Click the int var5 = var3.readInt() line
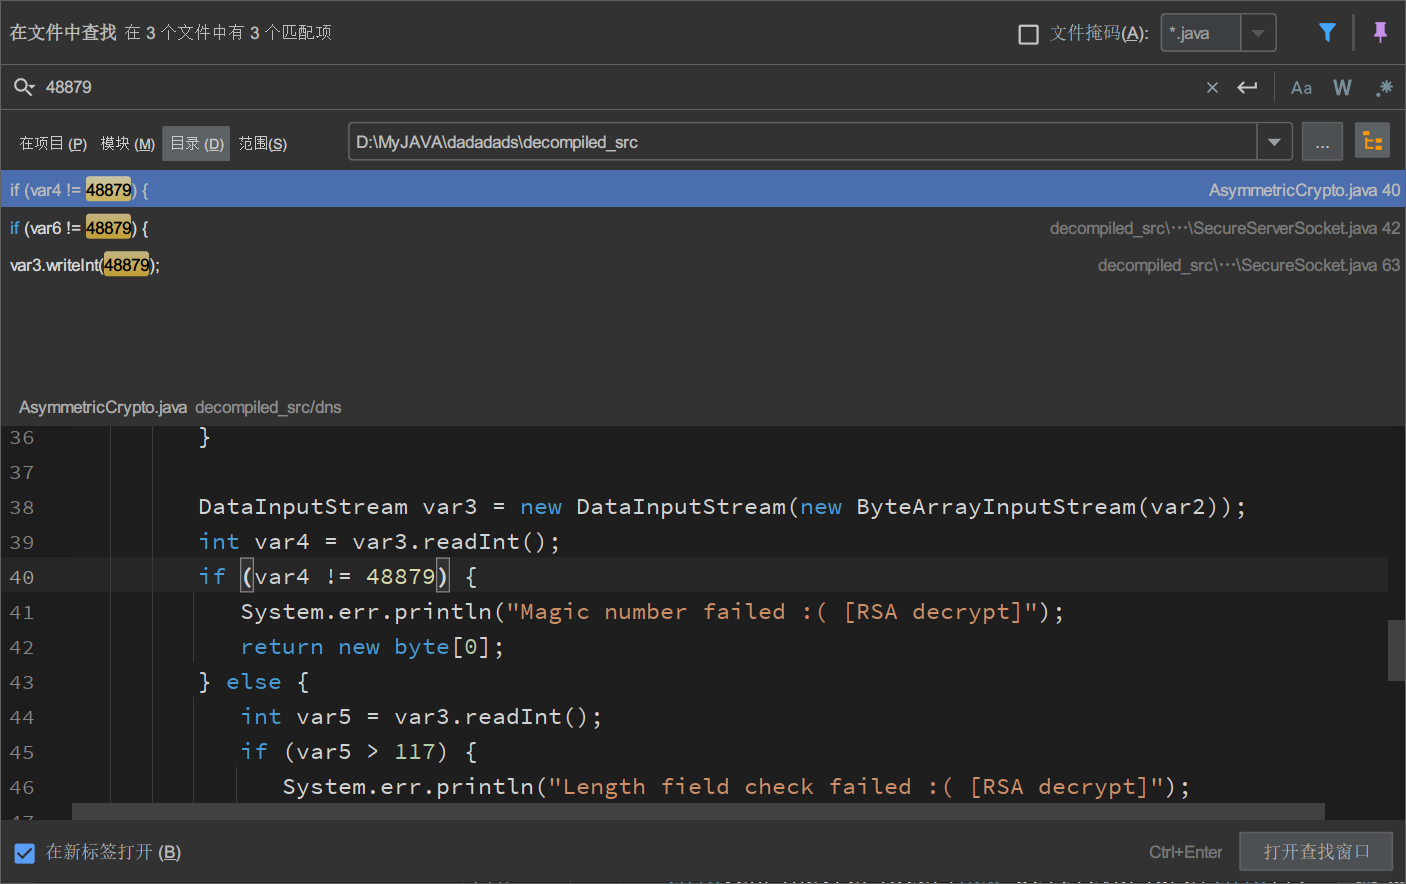This screenshot has width=1406, height=884. 421,717
